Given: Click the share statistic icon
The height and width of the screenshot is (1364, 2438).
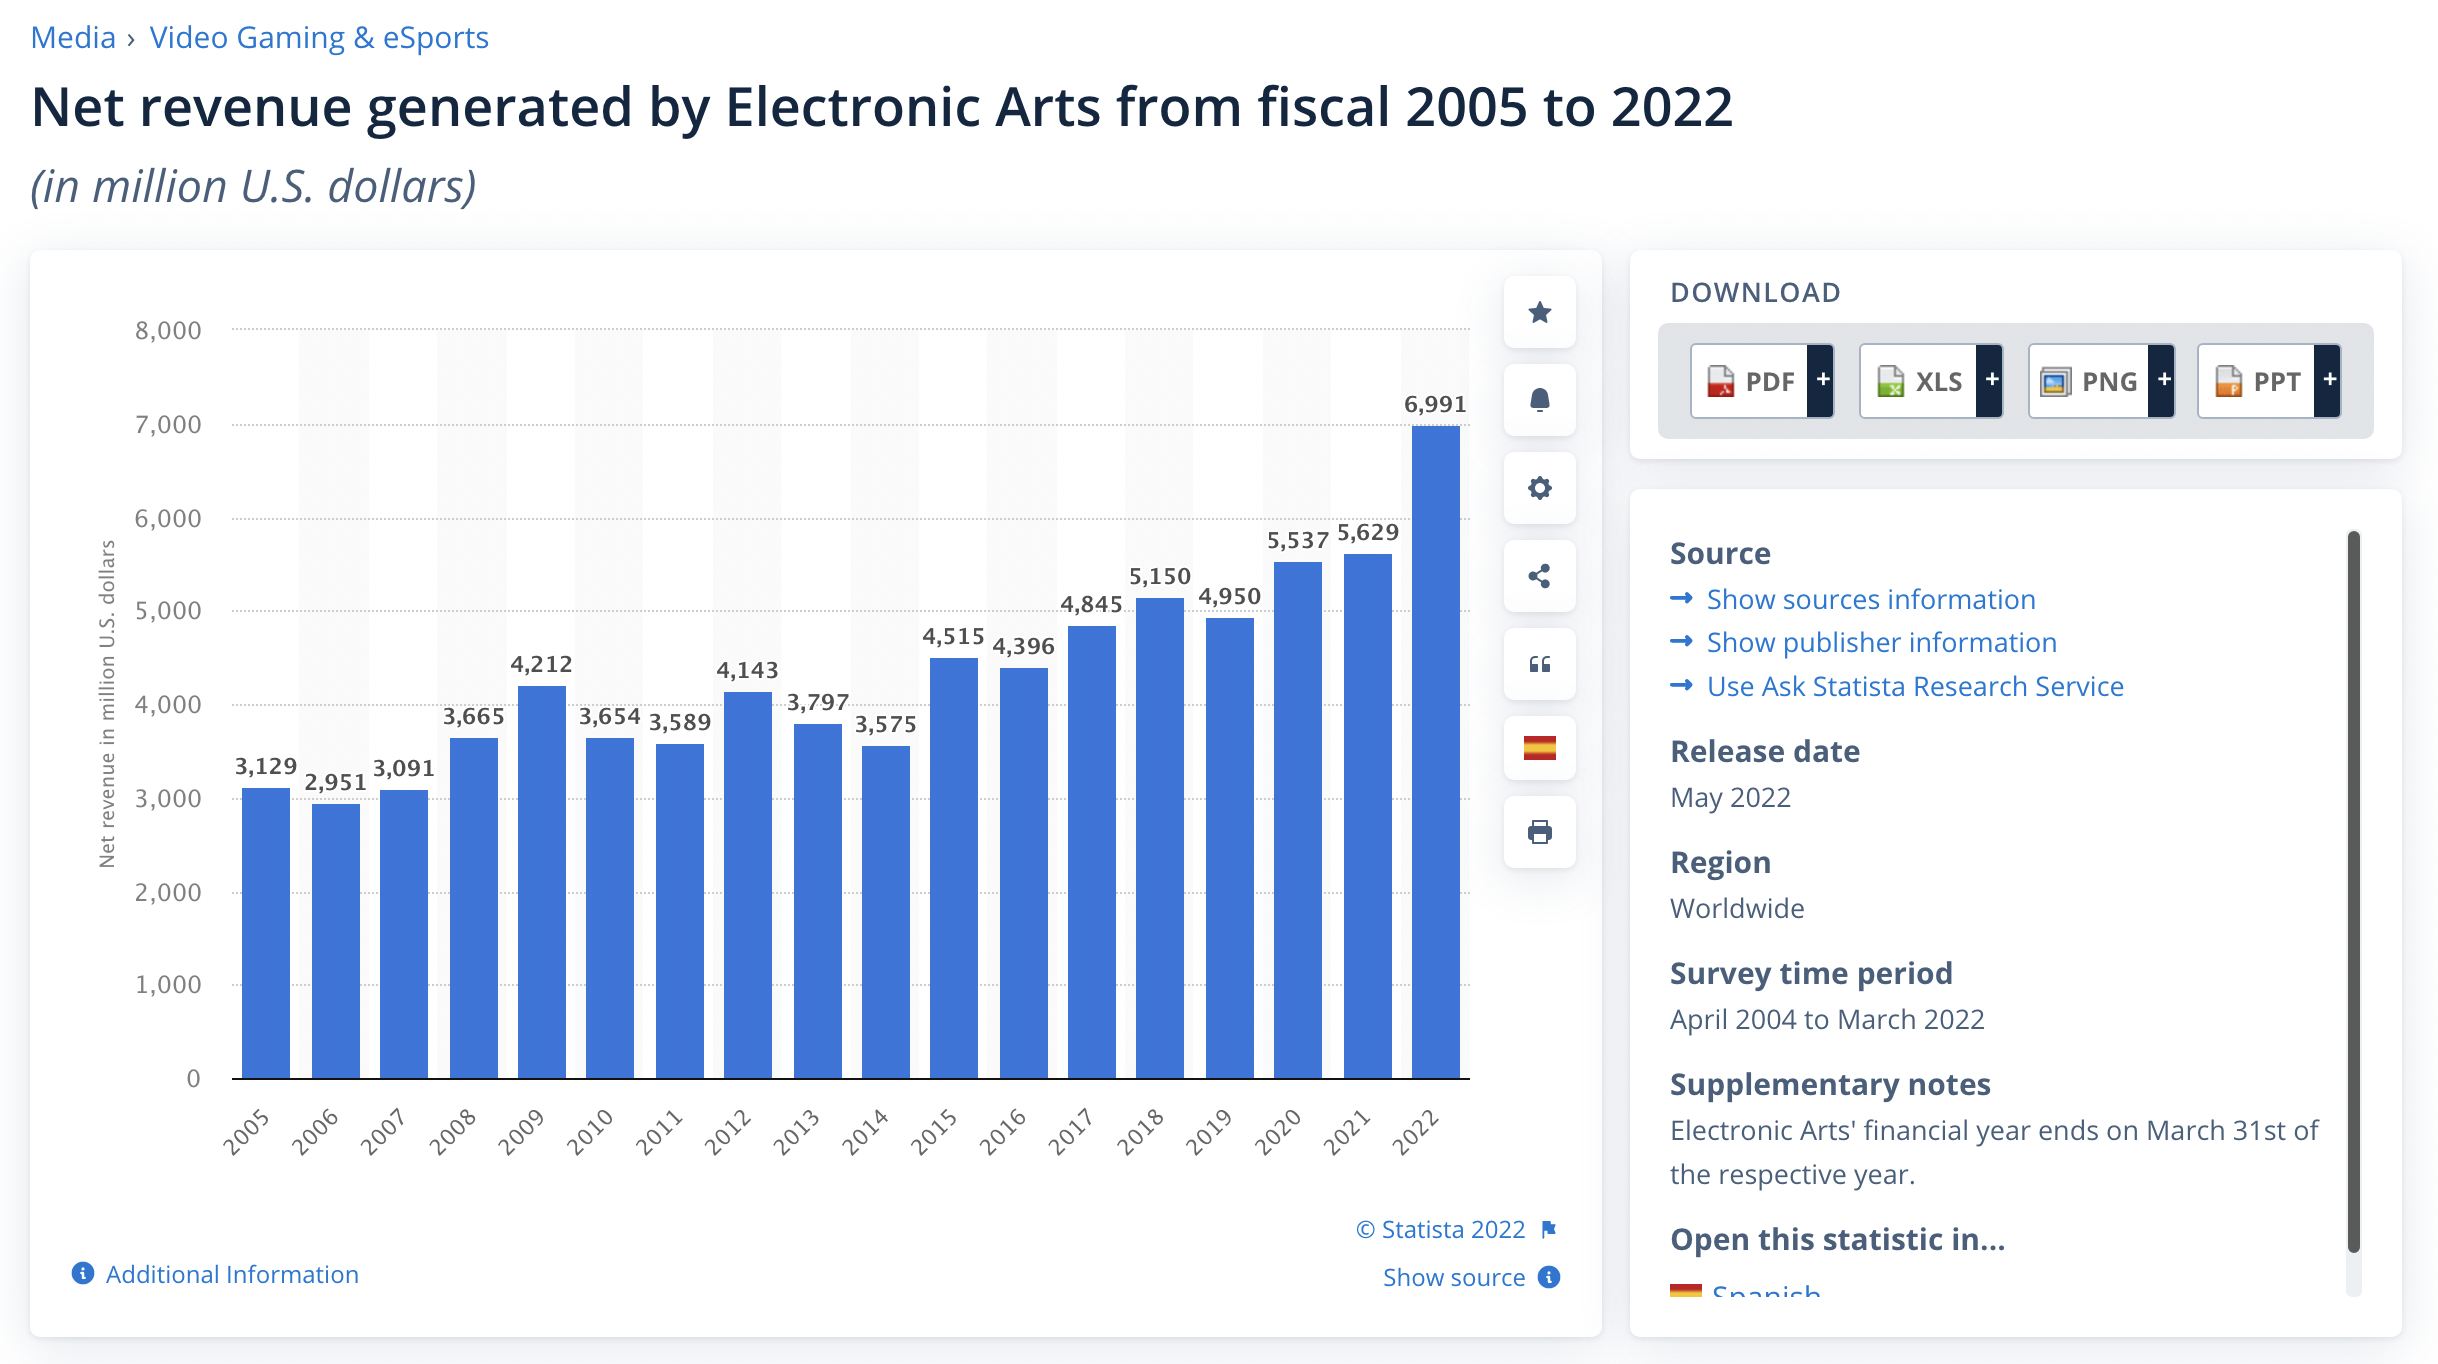Looking at the screenshot, I should pos(1540,576).
